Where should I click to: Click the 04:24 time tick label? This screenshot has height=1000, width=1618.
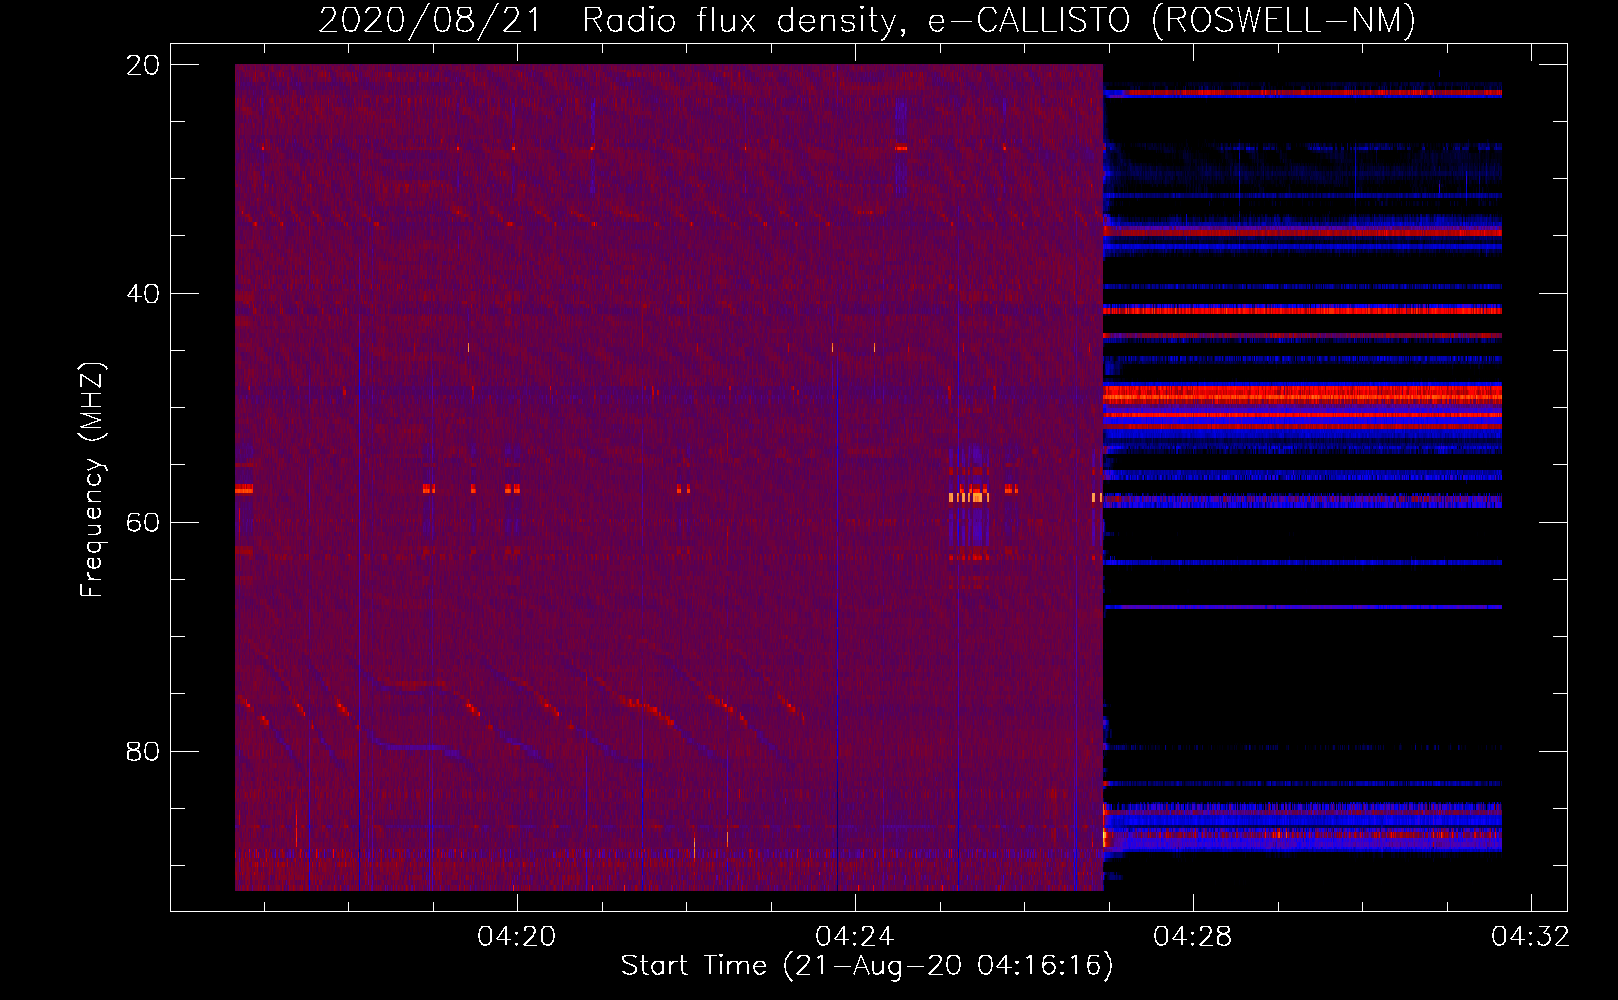click(x=855, y=937)
